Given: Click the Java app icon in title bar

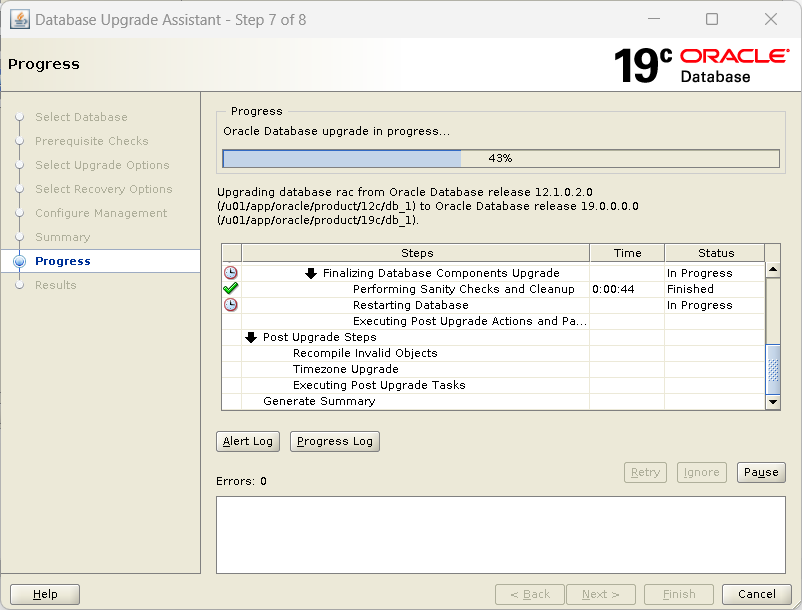Looking at the screenshot, I should pyautogui.click(x=20, y=20).
